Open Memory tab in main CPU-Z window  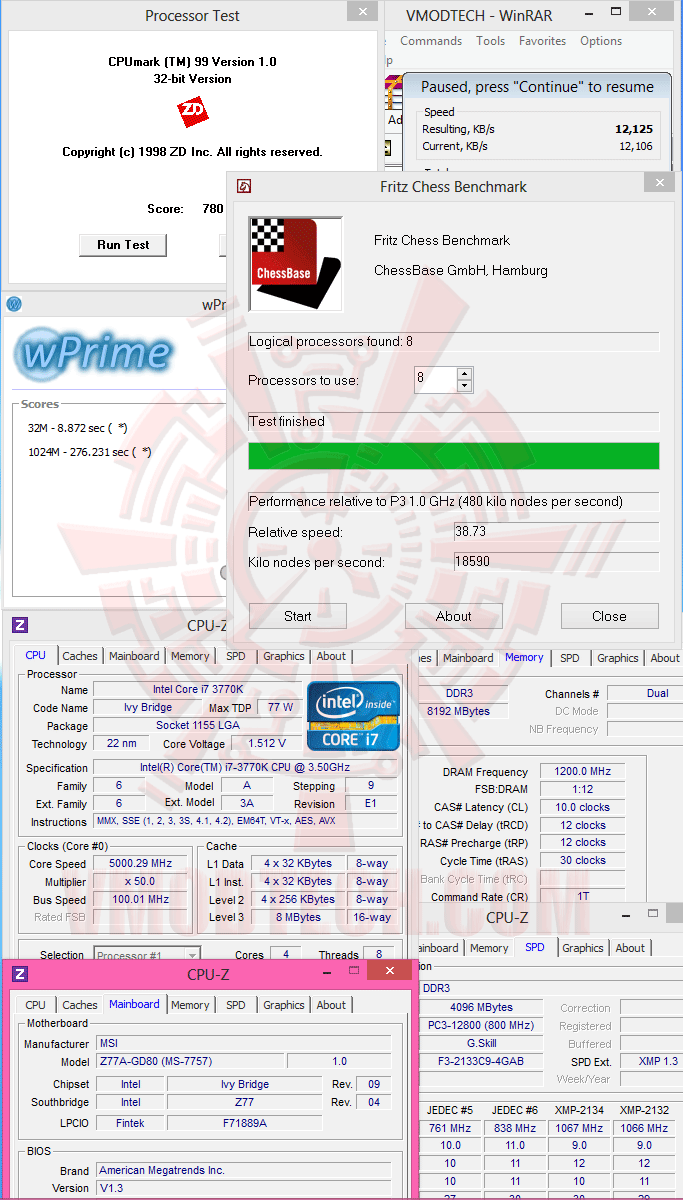coord(190,656)
